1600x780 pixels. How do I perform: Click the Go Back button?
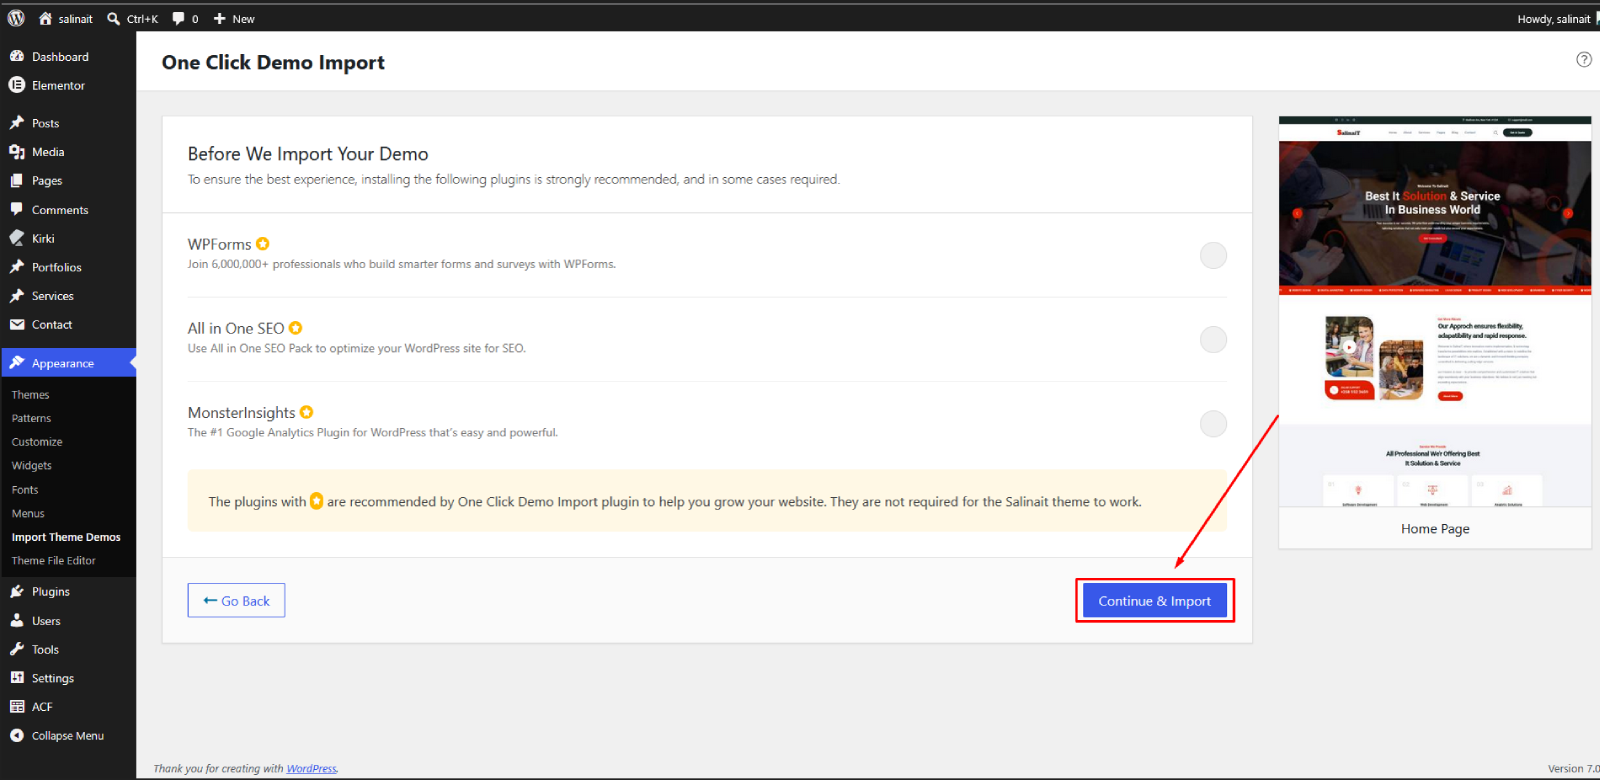pyautogui.click(x=236, y=600)
